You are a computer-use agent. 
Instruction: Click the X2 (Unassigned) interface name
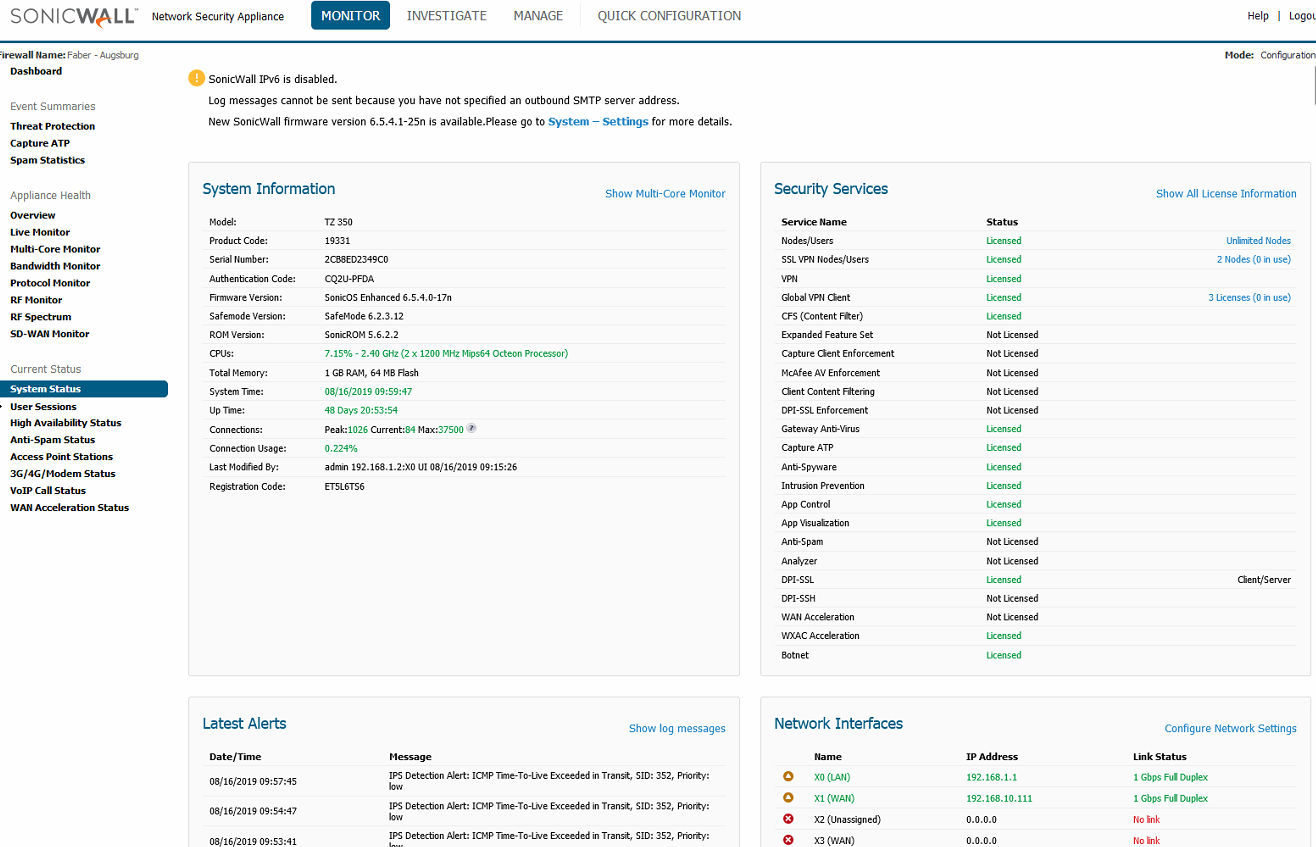tap(847, 820)
